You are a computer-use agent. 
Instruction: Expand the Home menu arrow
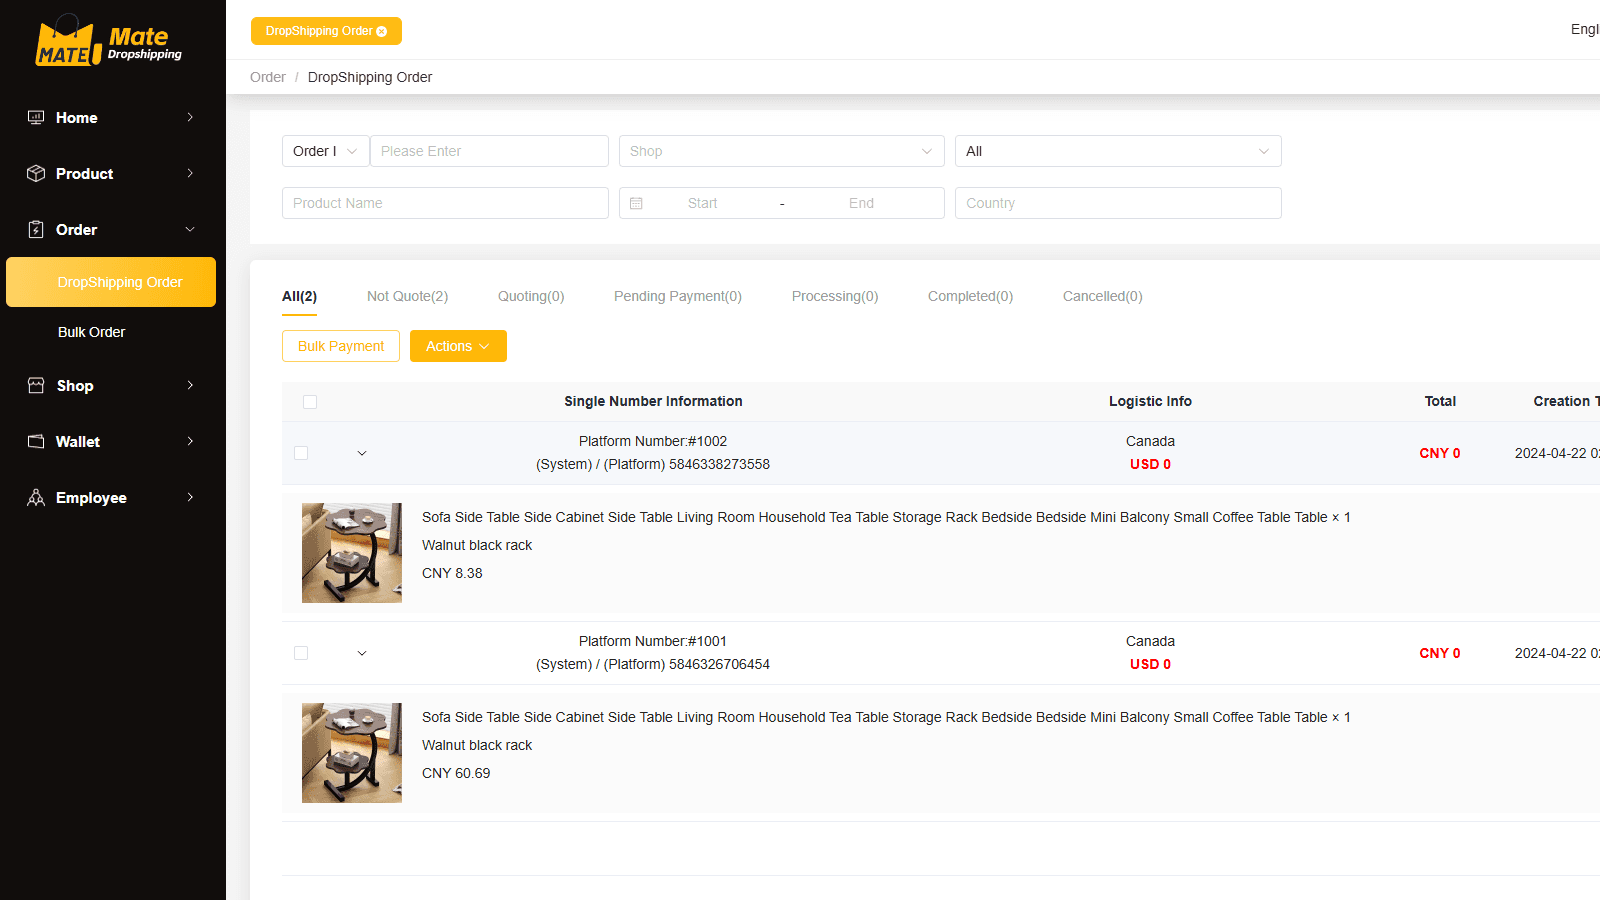[x=190, y=117]
